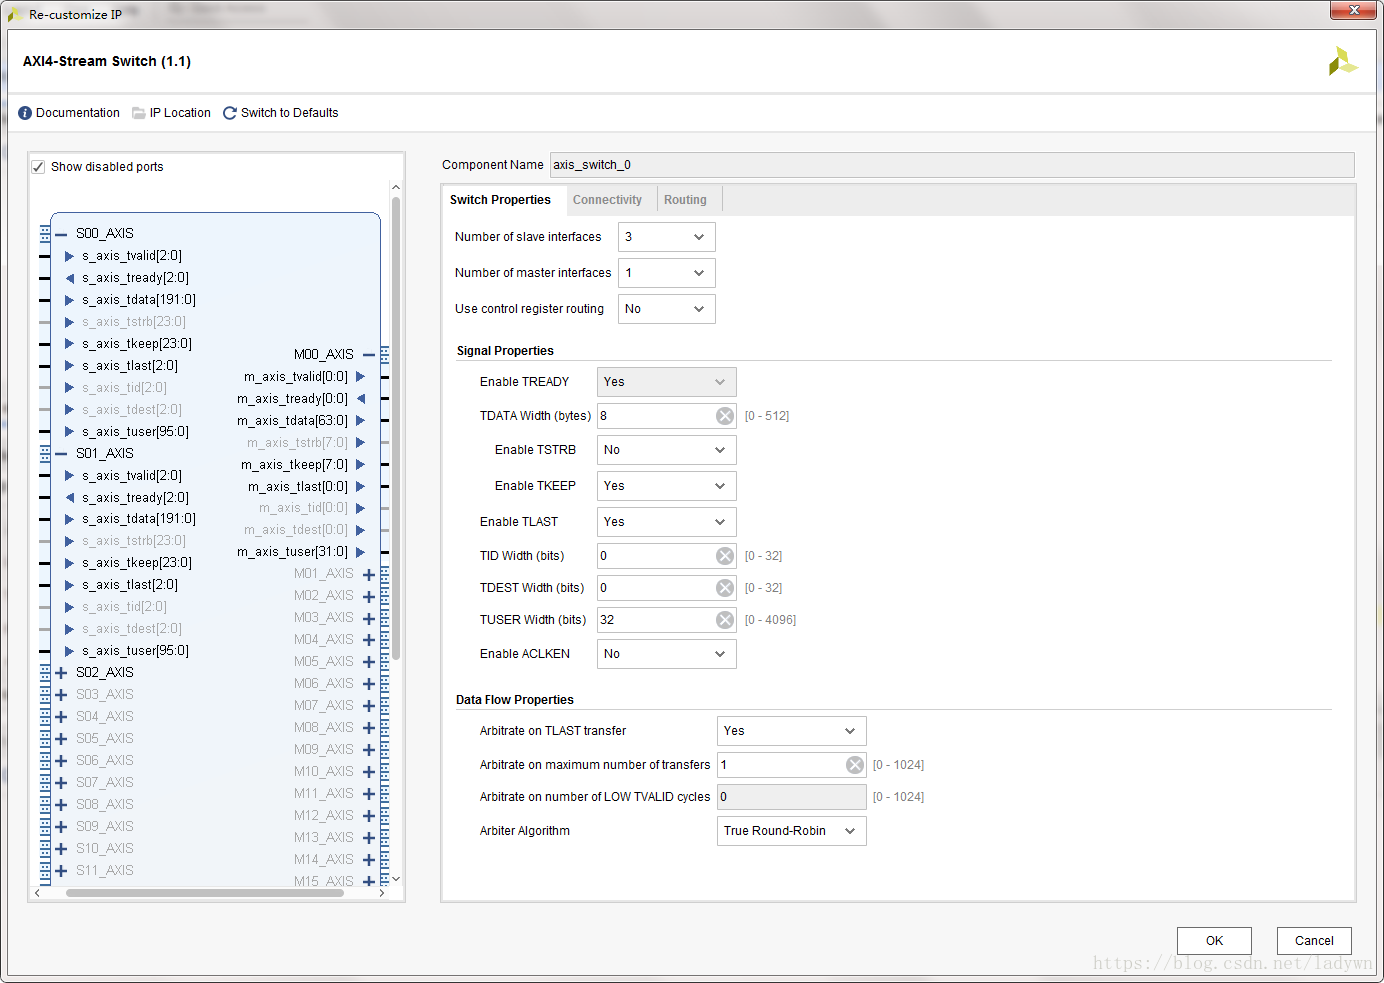
Task: Clear the TUSER Width field value
Action: pyautogui.click(x=725, y=620)
